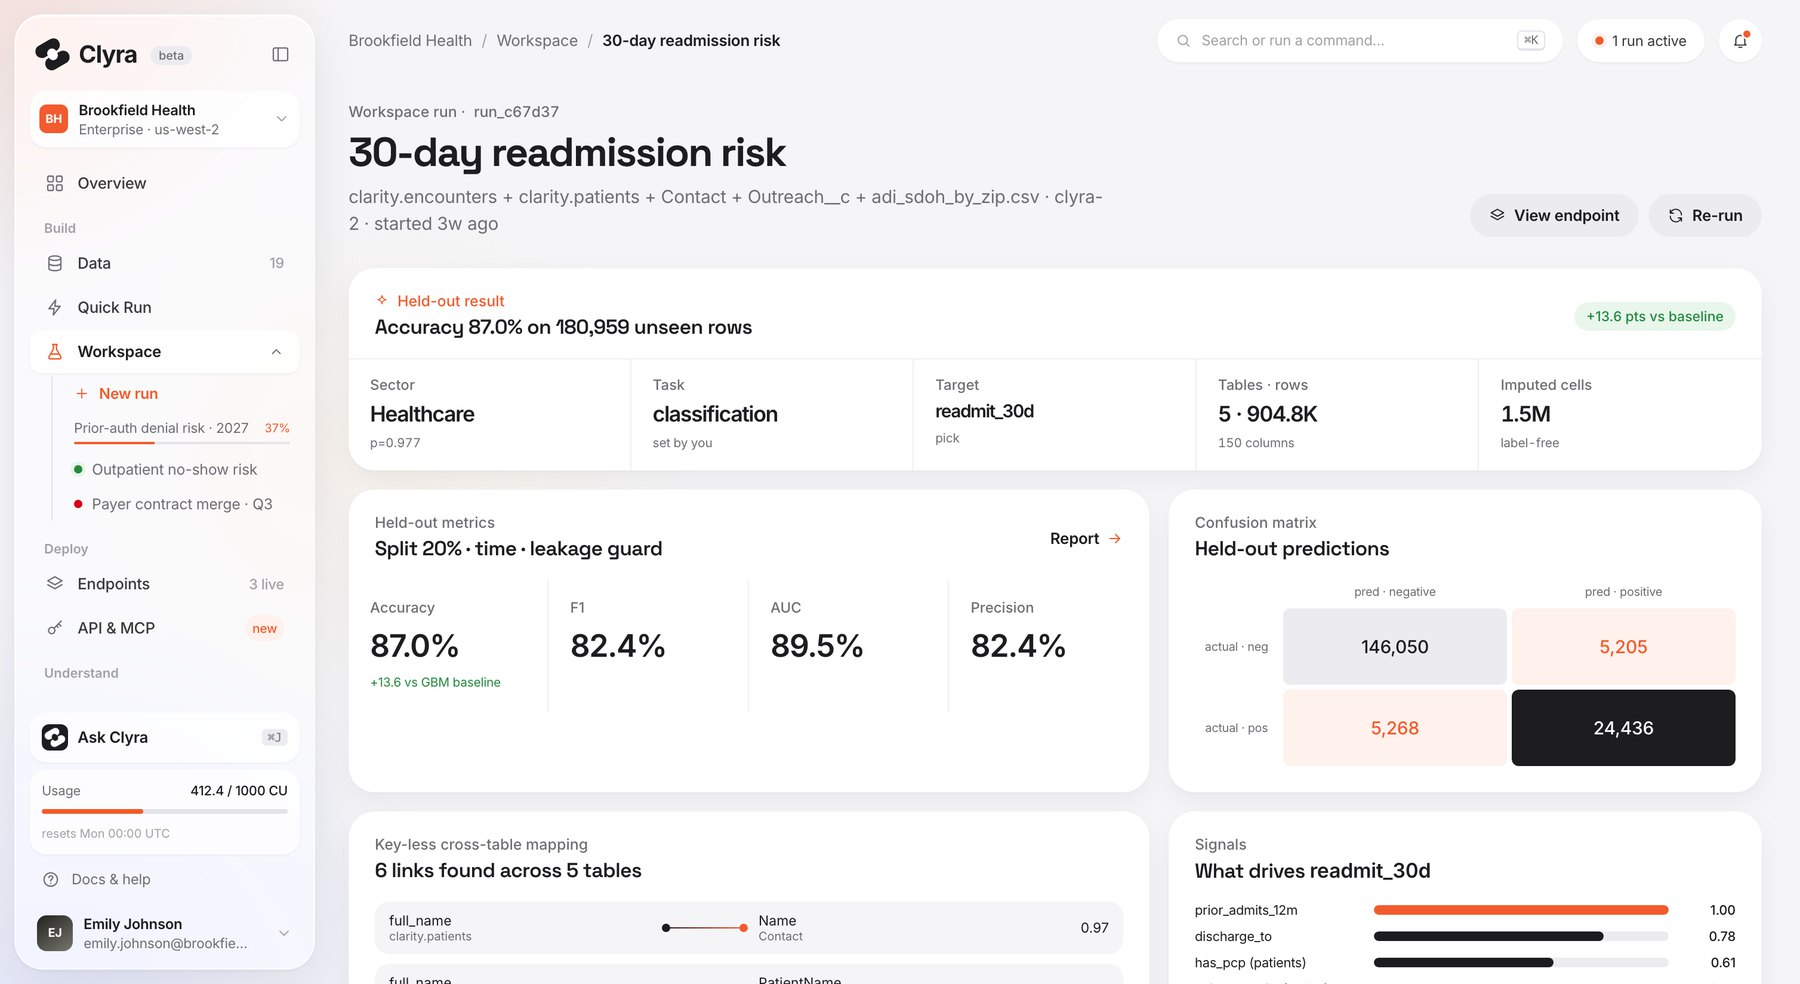Click the search magnifier icon
Screen dimensions: 1800x984
1183,41
